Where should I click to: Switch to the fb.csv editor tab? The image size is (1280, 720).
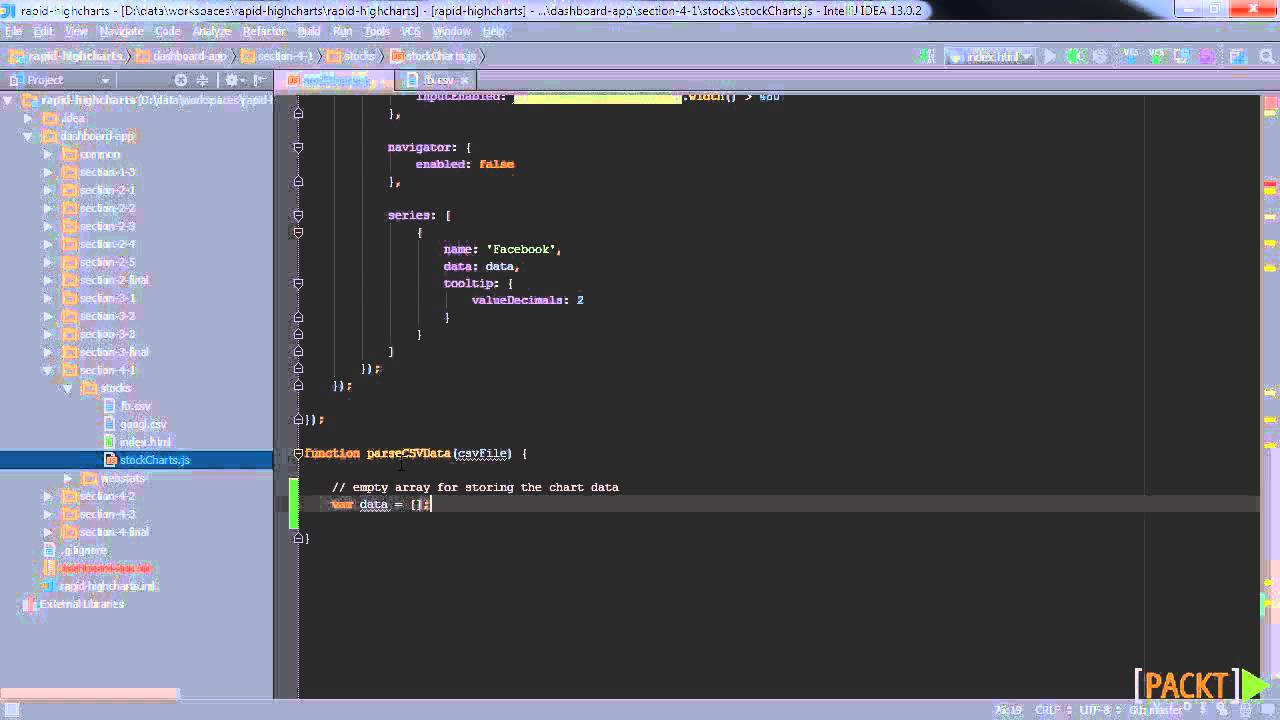(x=438, y=80)
